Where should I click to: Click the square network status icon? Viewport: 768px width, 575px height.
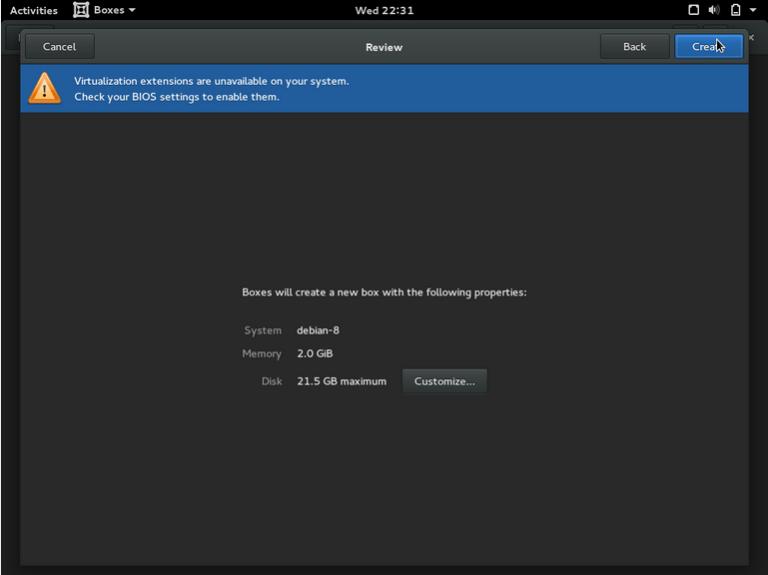[x=694, y=10]
